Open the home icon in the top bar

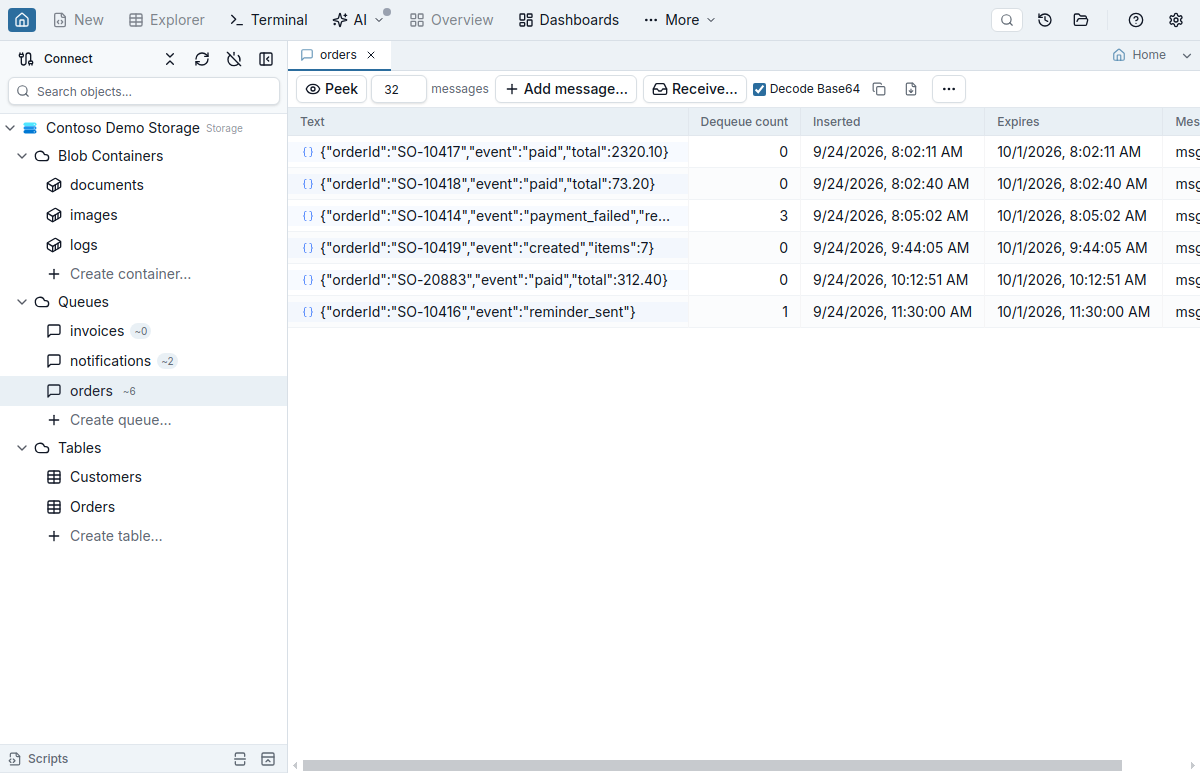[22, 20]
